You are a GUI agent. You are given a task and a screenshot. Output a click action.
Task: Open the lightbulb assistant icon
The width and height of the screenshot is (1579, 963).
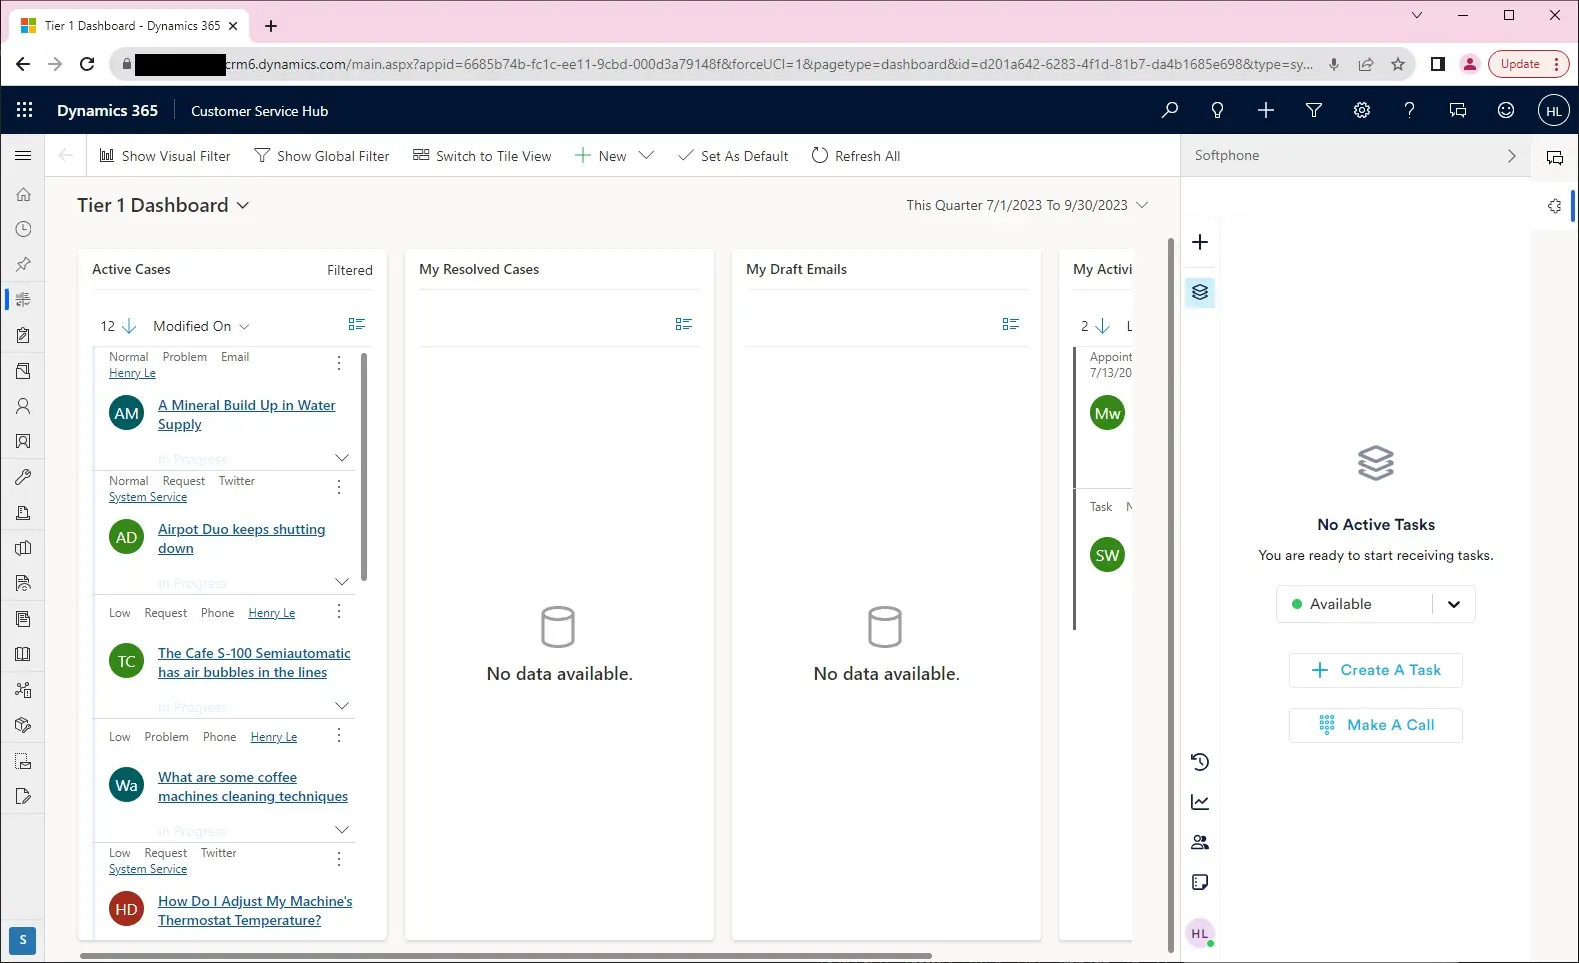(x=1217, y=110)
